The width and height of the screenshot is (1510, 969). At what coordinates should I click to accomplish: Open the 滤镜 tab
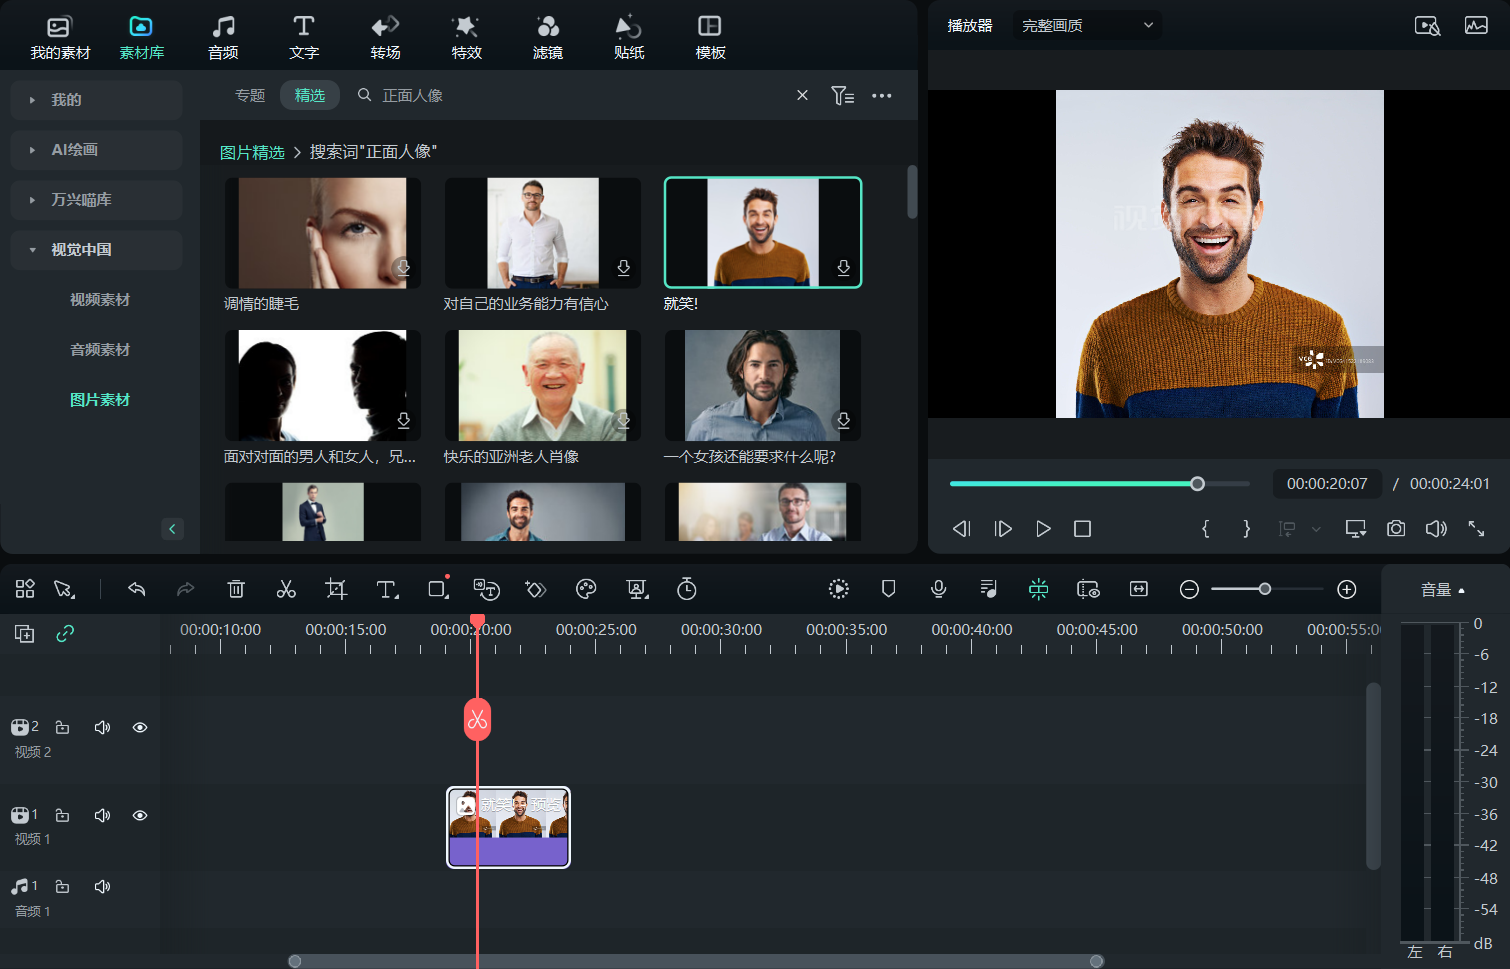(547, 37)
